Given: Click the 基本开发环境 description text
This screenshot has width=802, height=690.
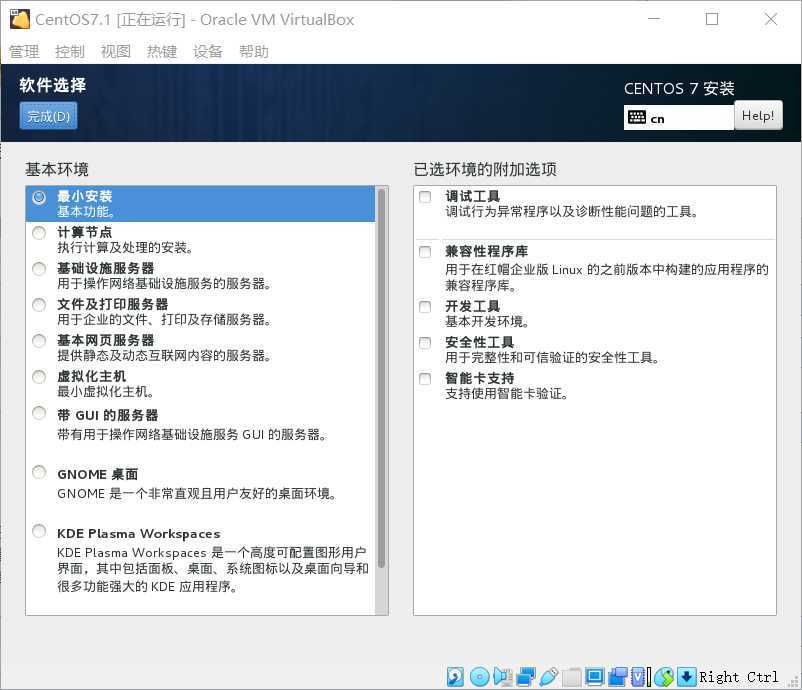Looking at the screenshot, I should click(487, 321).
